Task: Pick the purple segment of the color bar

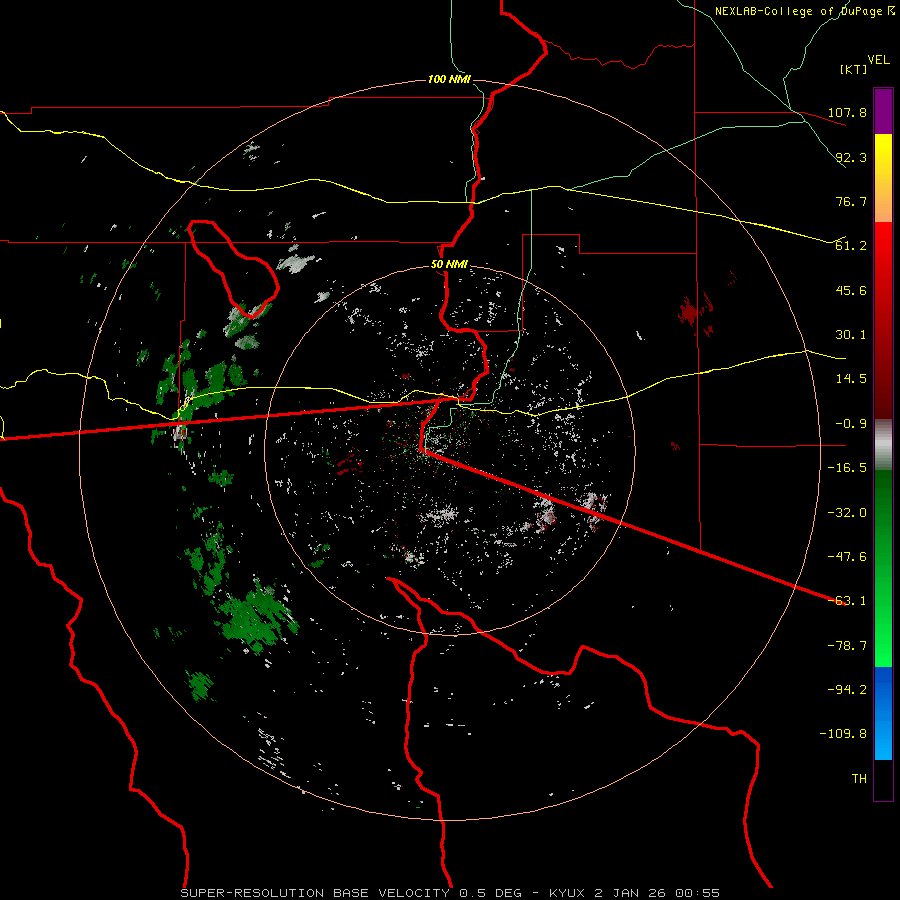Action: pos(883,111)
